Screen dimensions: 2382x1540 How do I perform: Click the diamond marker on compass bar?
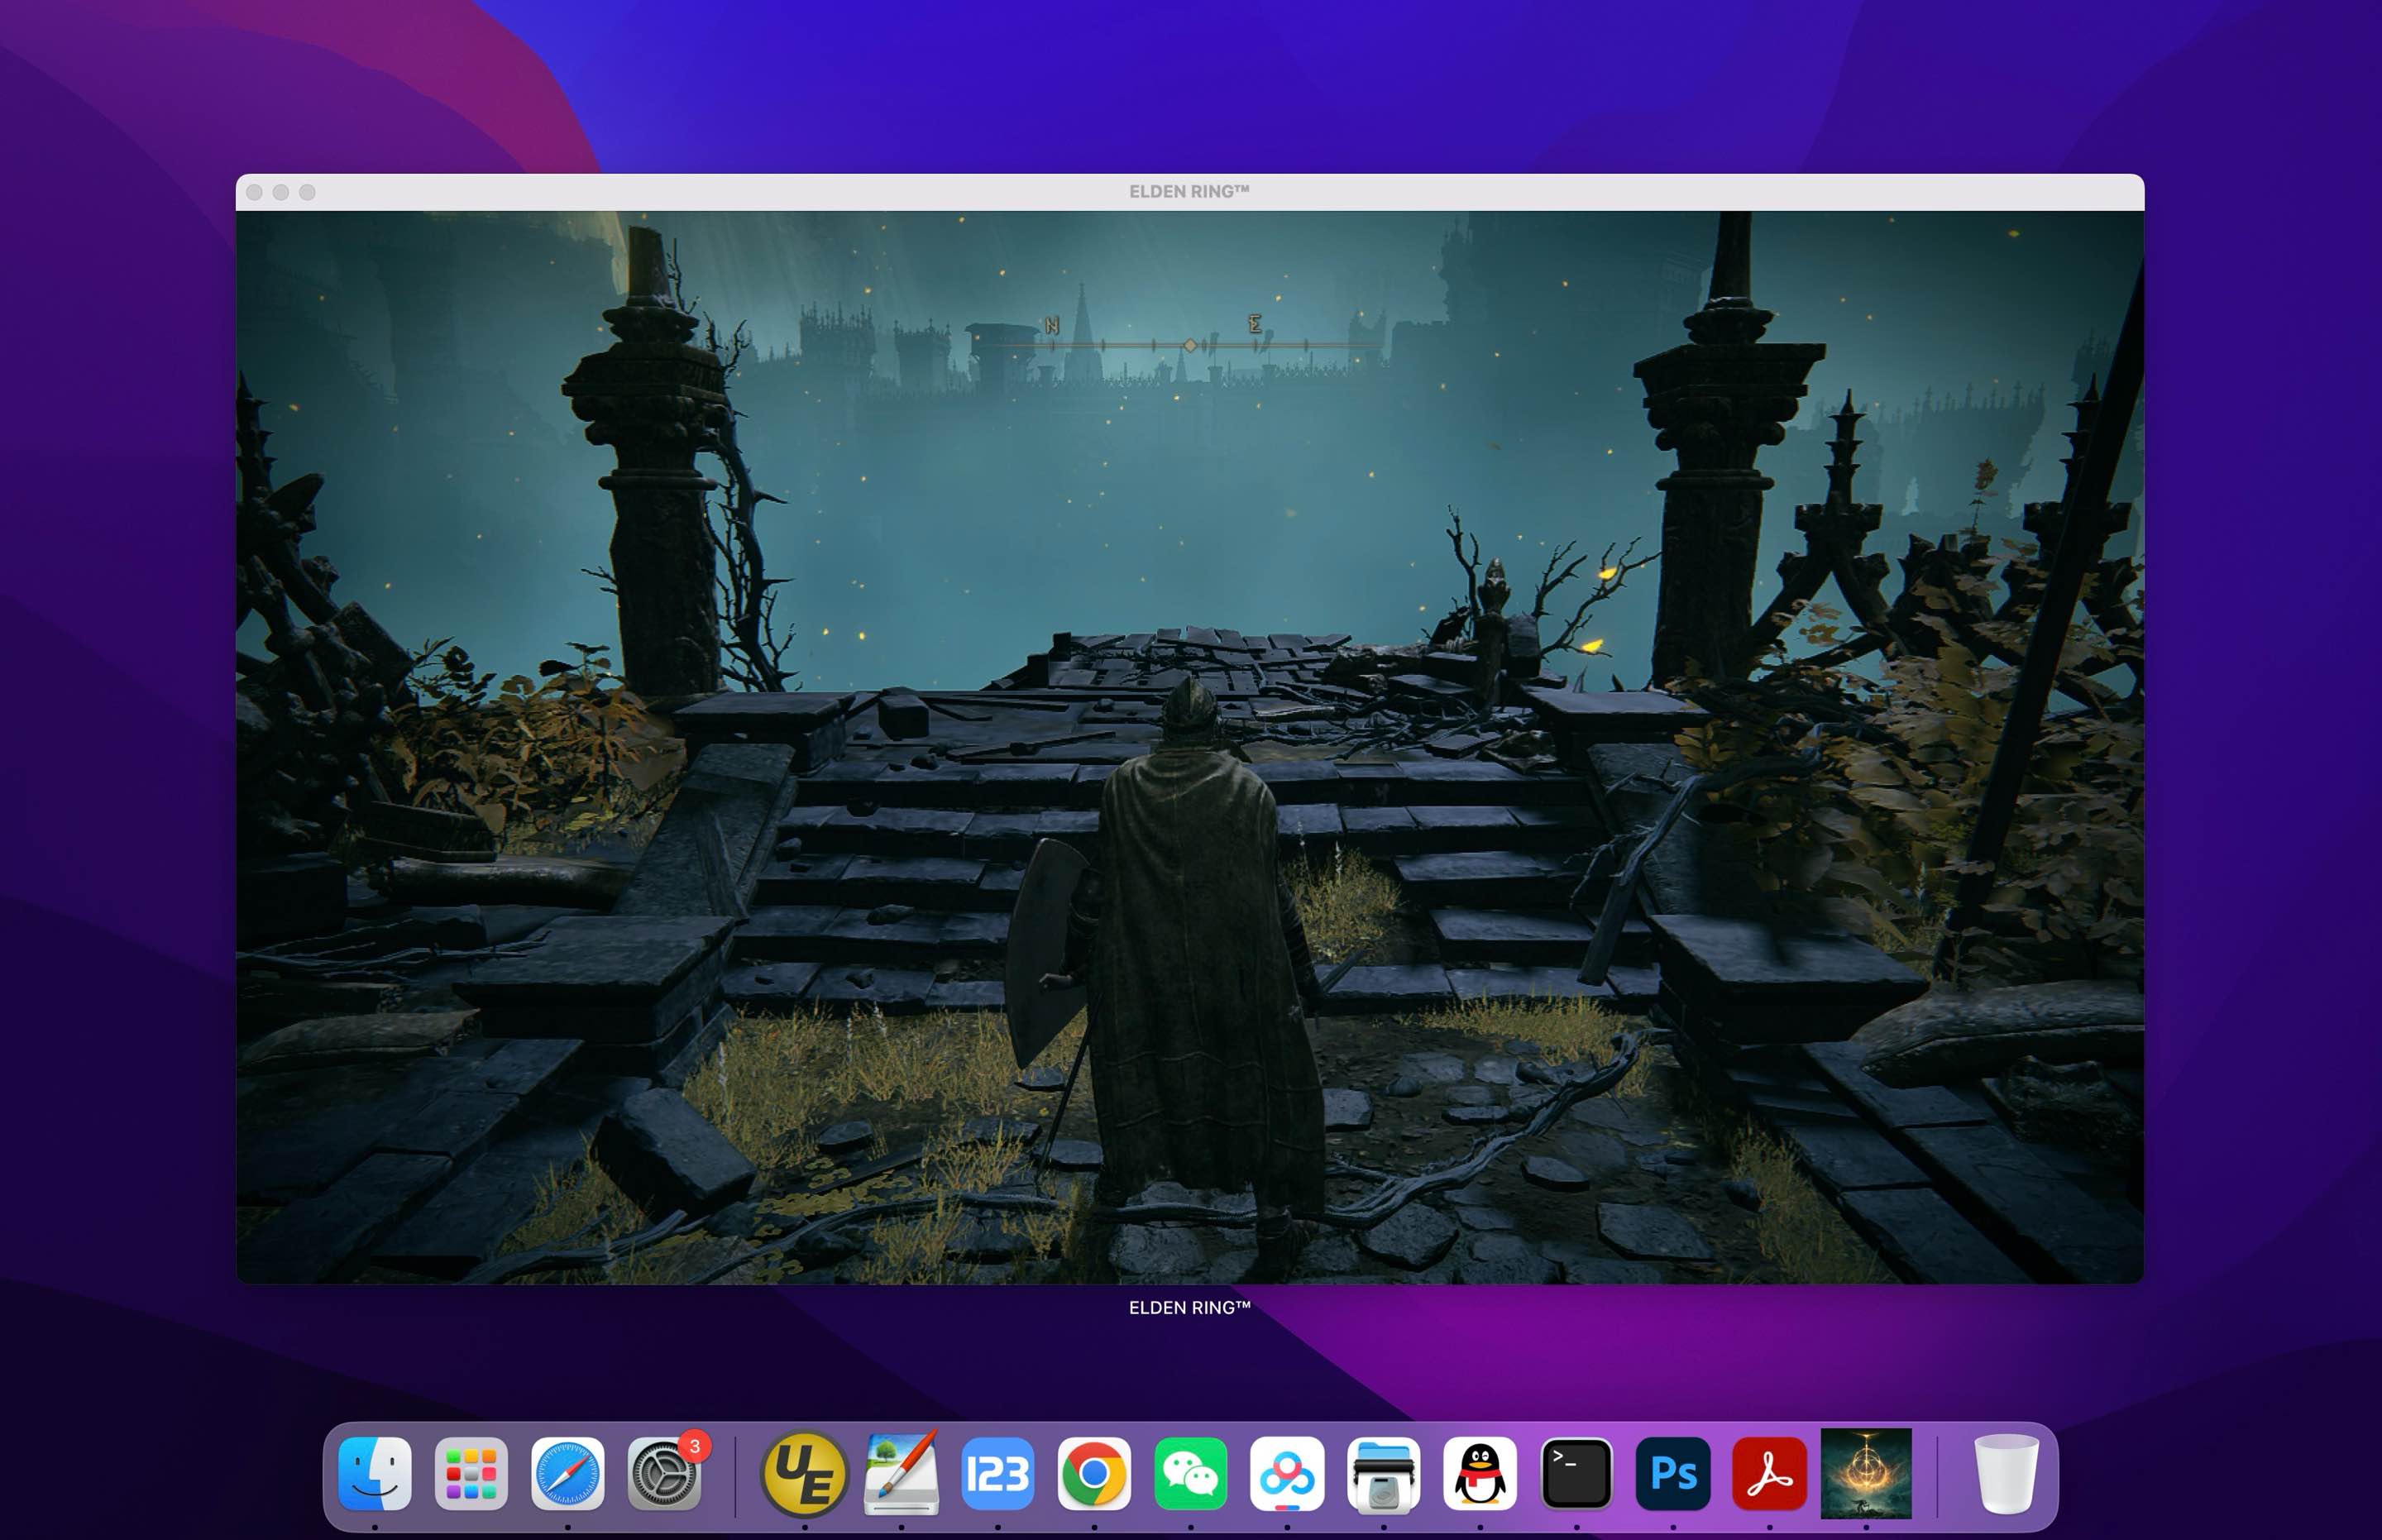[1190, 345]
